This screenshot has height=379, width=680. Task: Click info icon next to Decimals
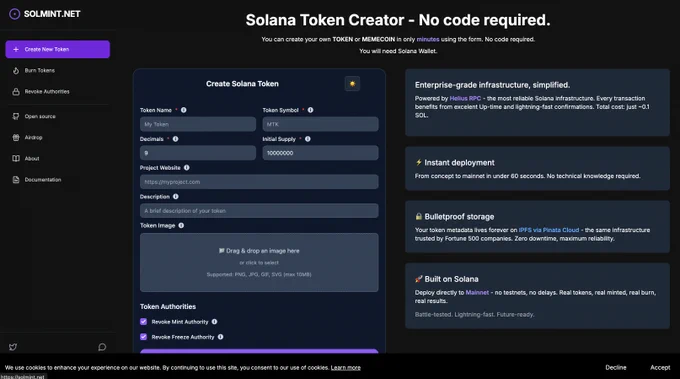coord(176,139)
